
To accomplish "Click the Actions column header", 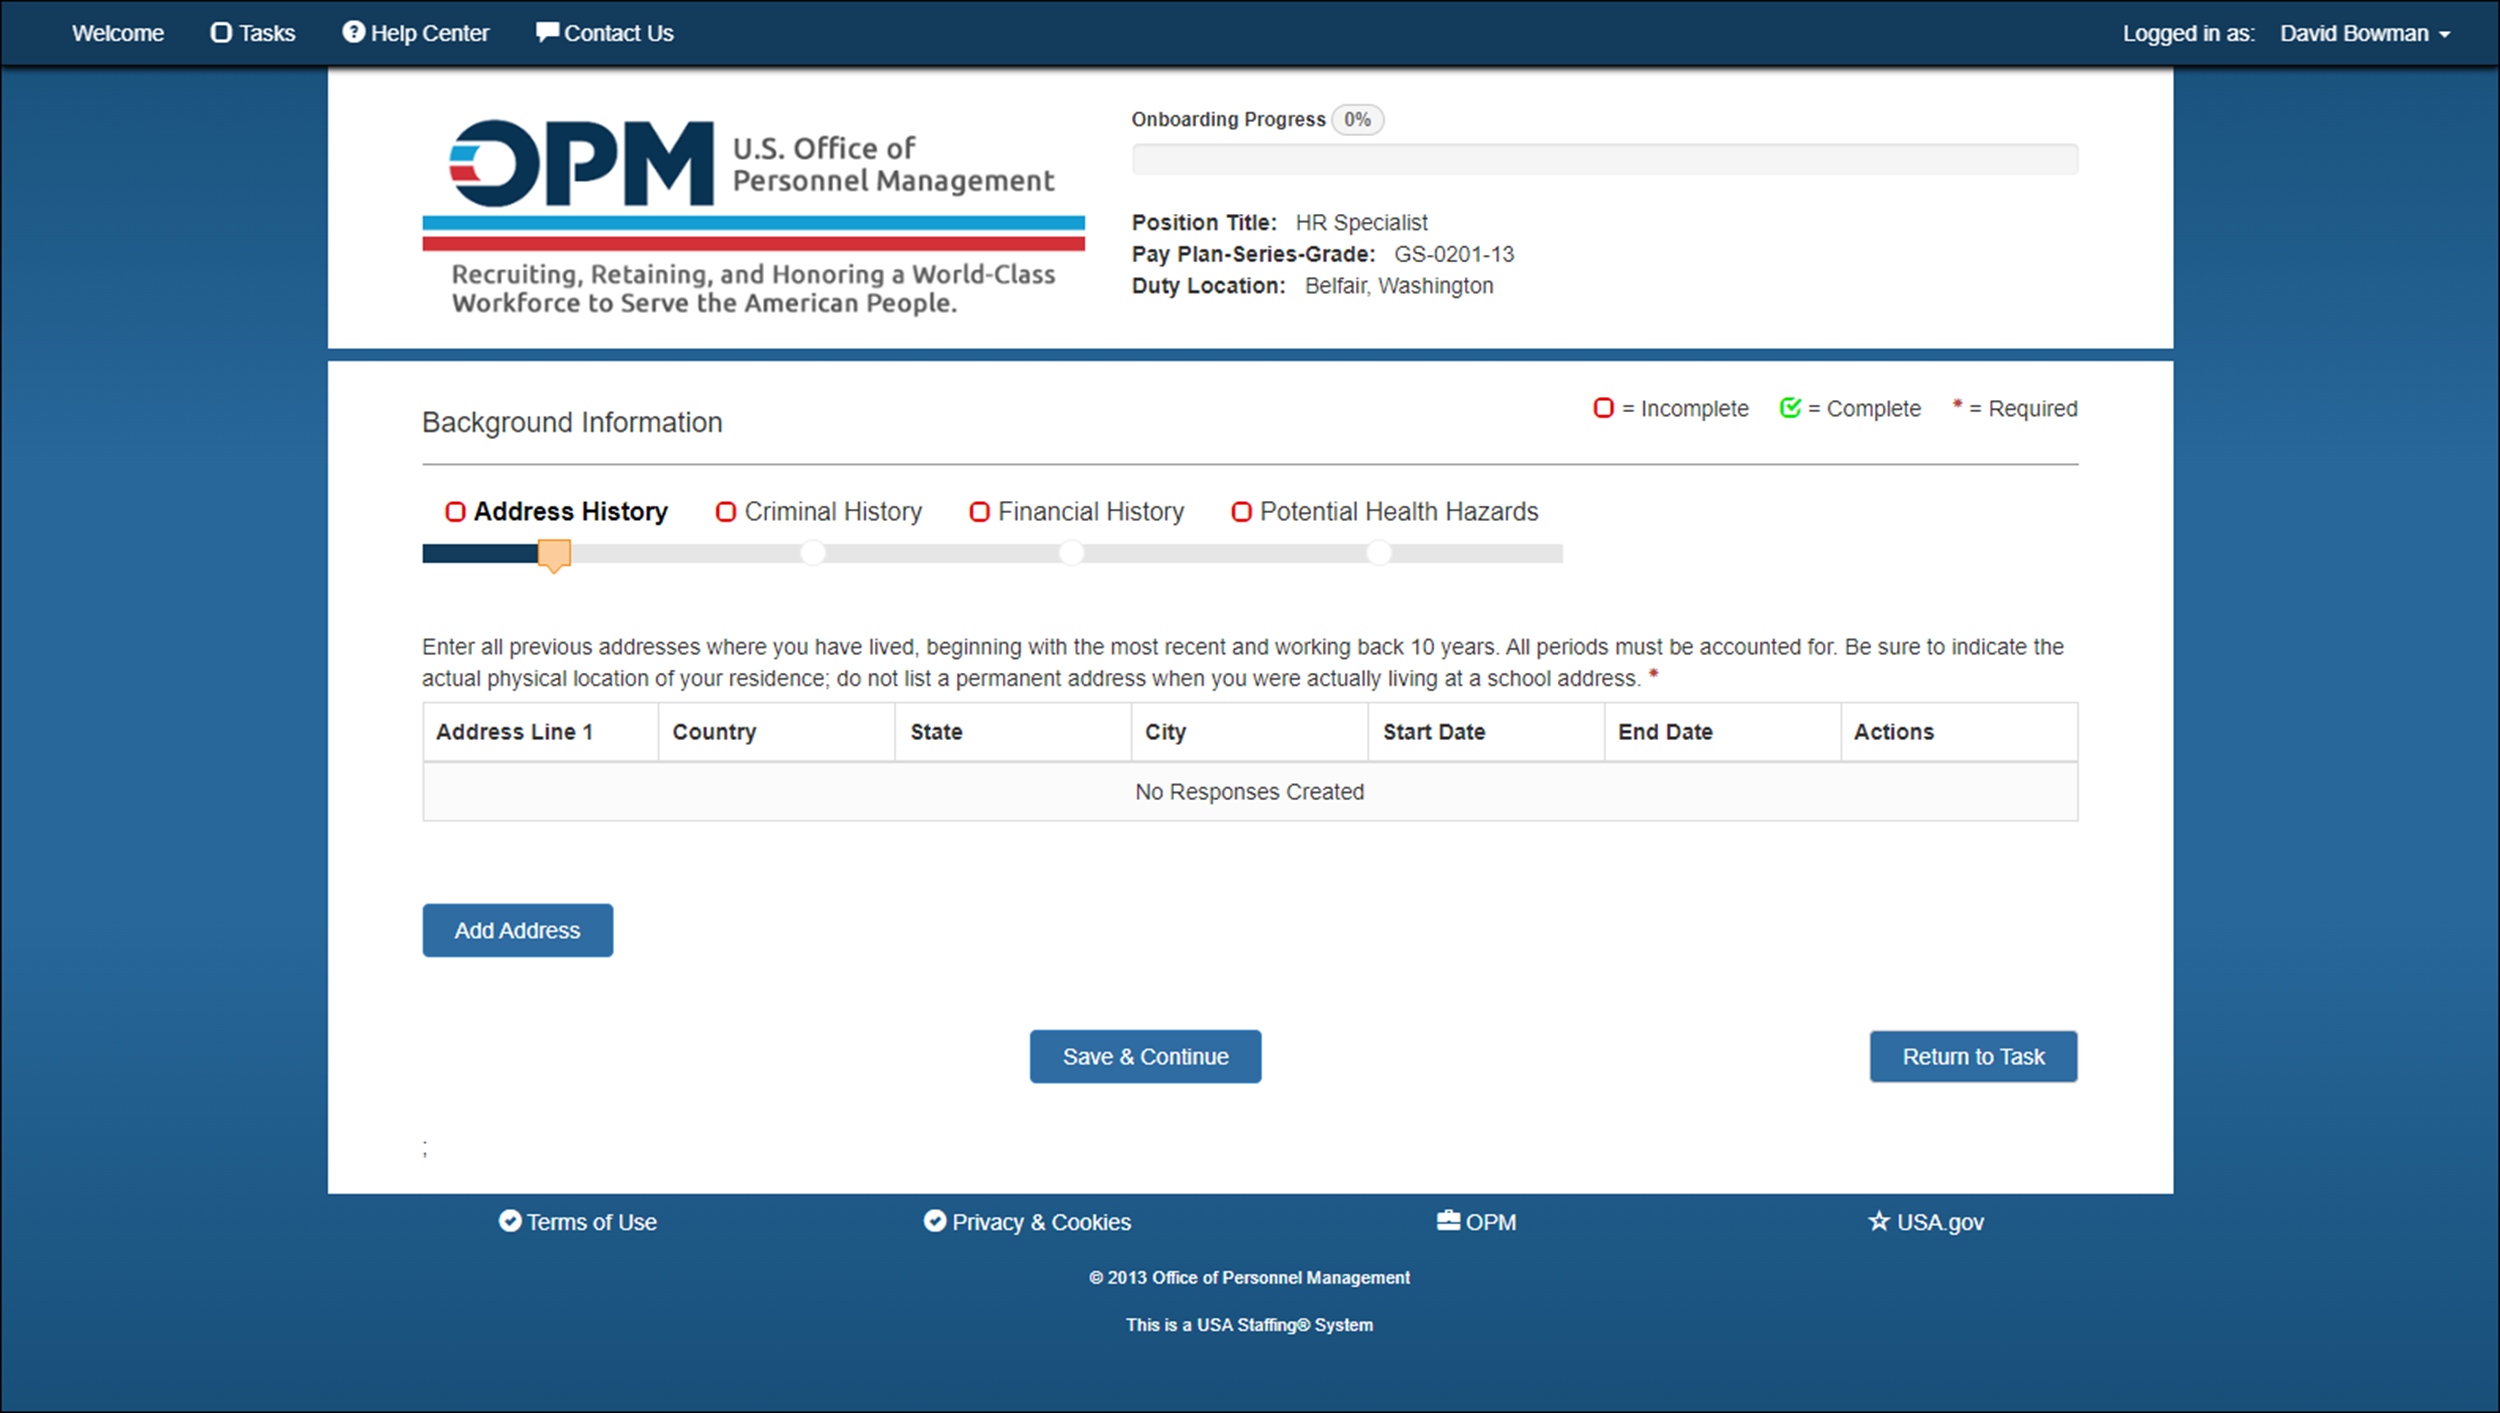I will (x=1959, y=732).
